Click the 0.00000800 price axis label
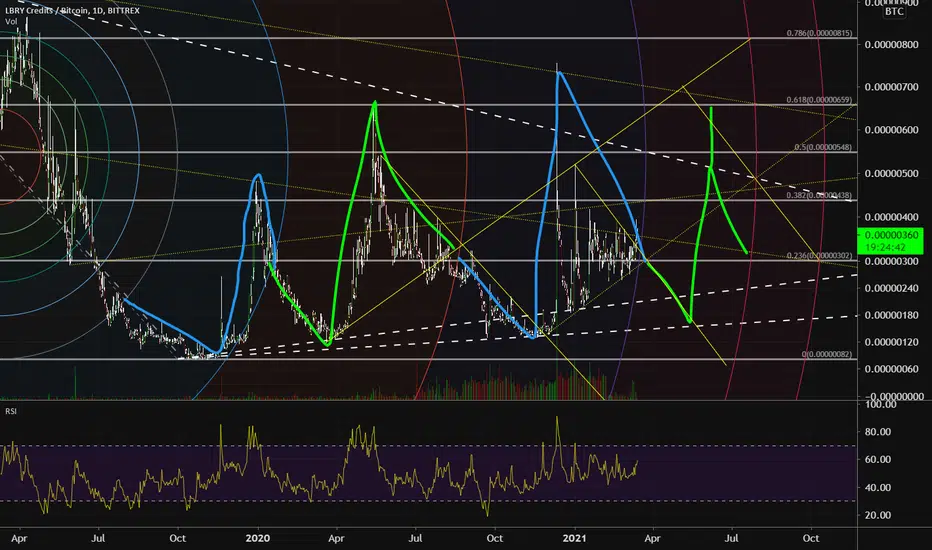 [x=891, y=45]
